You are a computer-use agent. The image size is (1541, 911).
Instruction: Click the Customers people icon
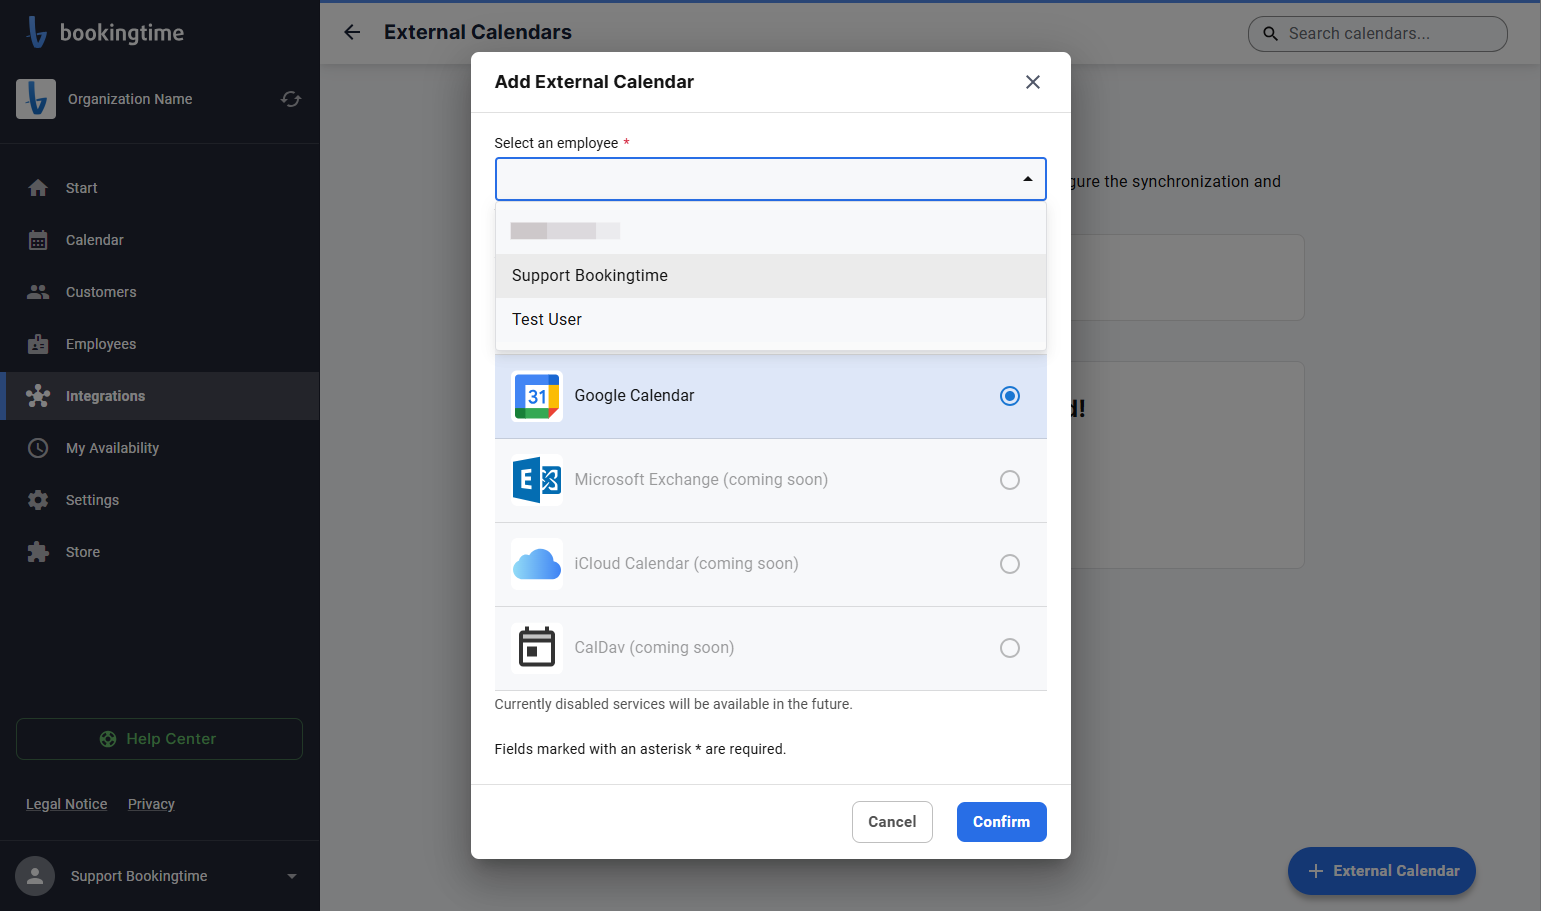click(x=38, y=292)
